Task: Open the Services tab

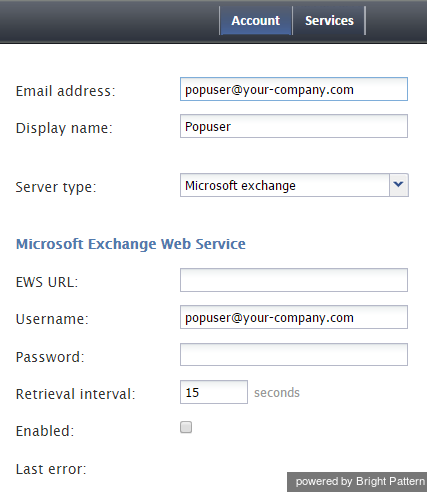Action: click(329, 21)
